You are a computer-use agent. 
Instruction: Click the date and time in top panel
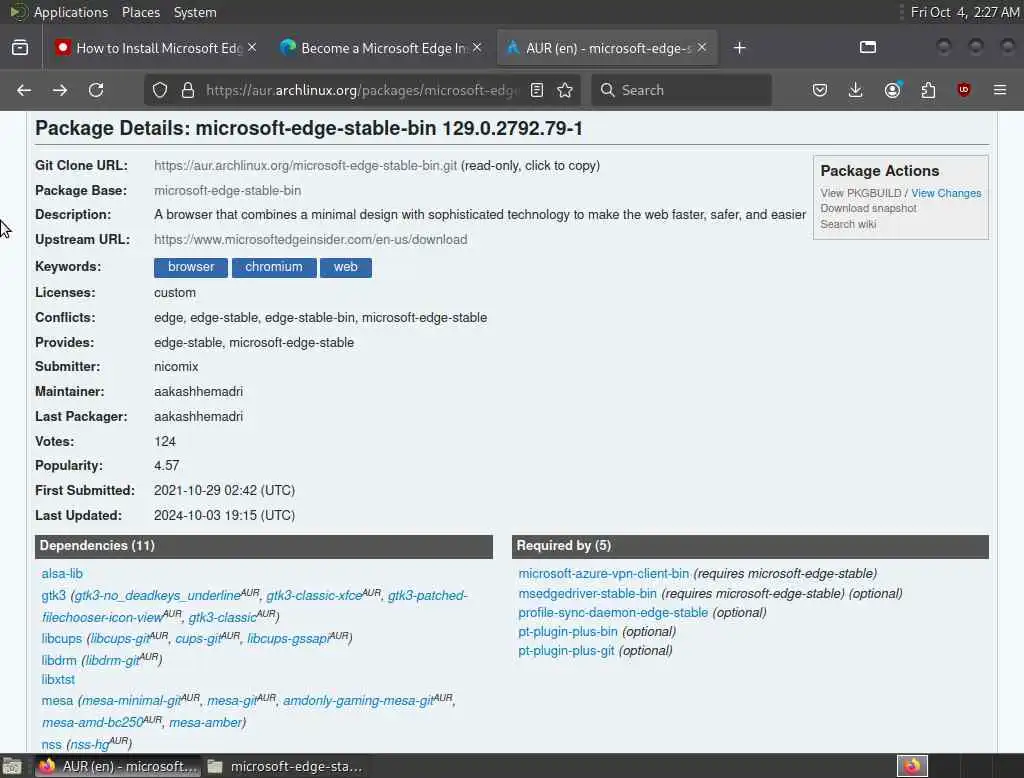(x=965, y=12)
